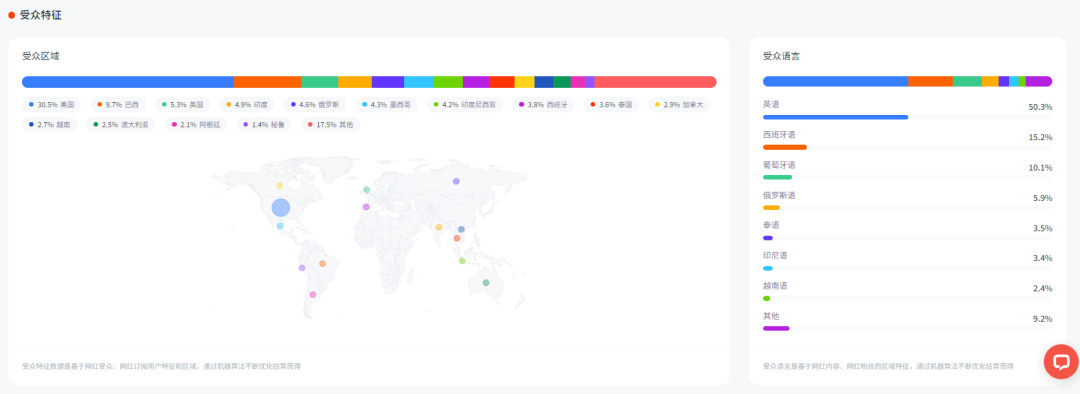Click the 葡萄牙语 language label

point(779,165)
